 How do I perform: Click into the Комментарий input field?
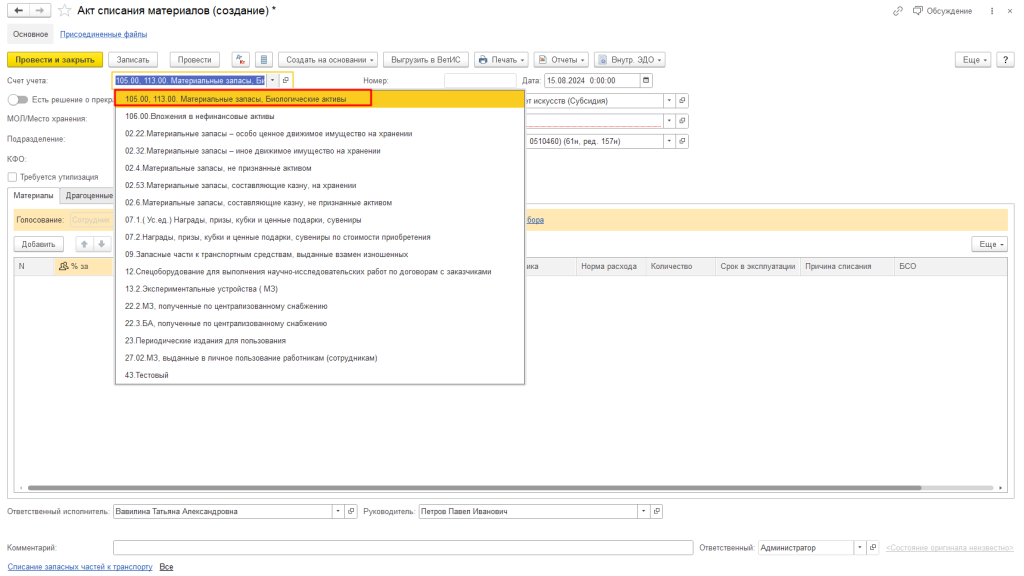click(402, 548)
